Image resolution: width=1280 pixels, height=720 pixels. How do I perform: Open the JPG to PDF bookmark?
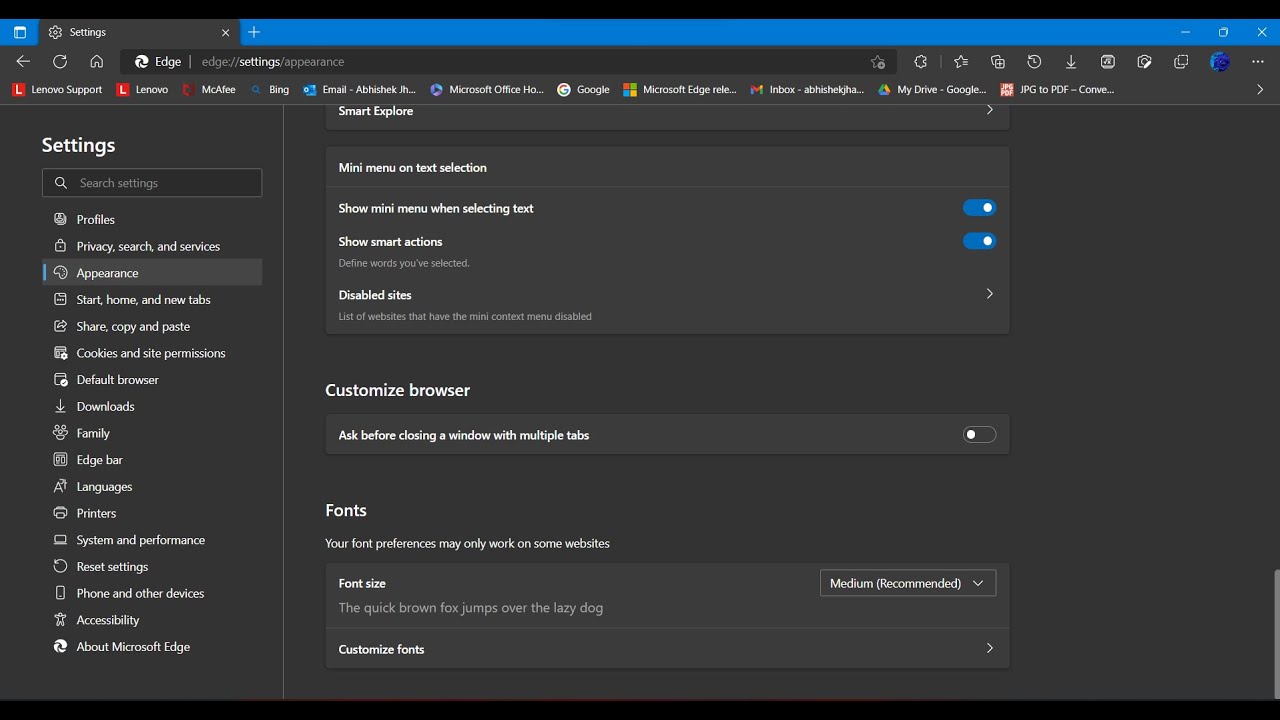coord(1057,90)
